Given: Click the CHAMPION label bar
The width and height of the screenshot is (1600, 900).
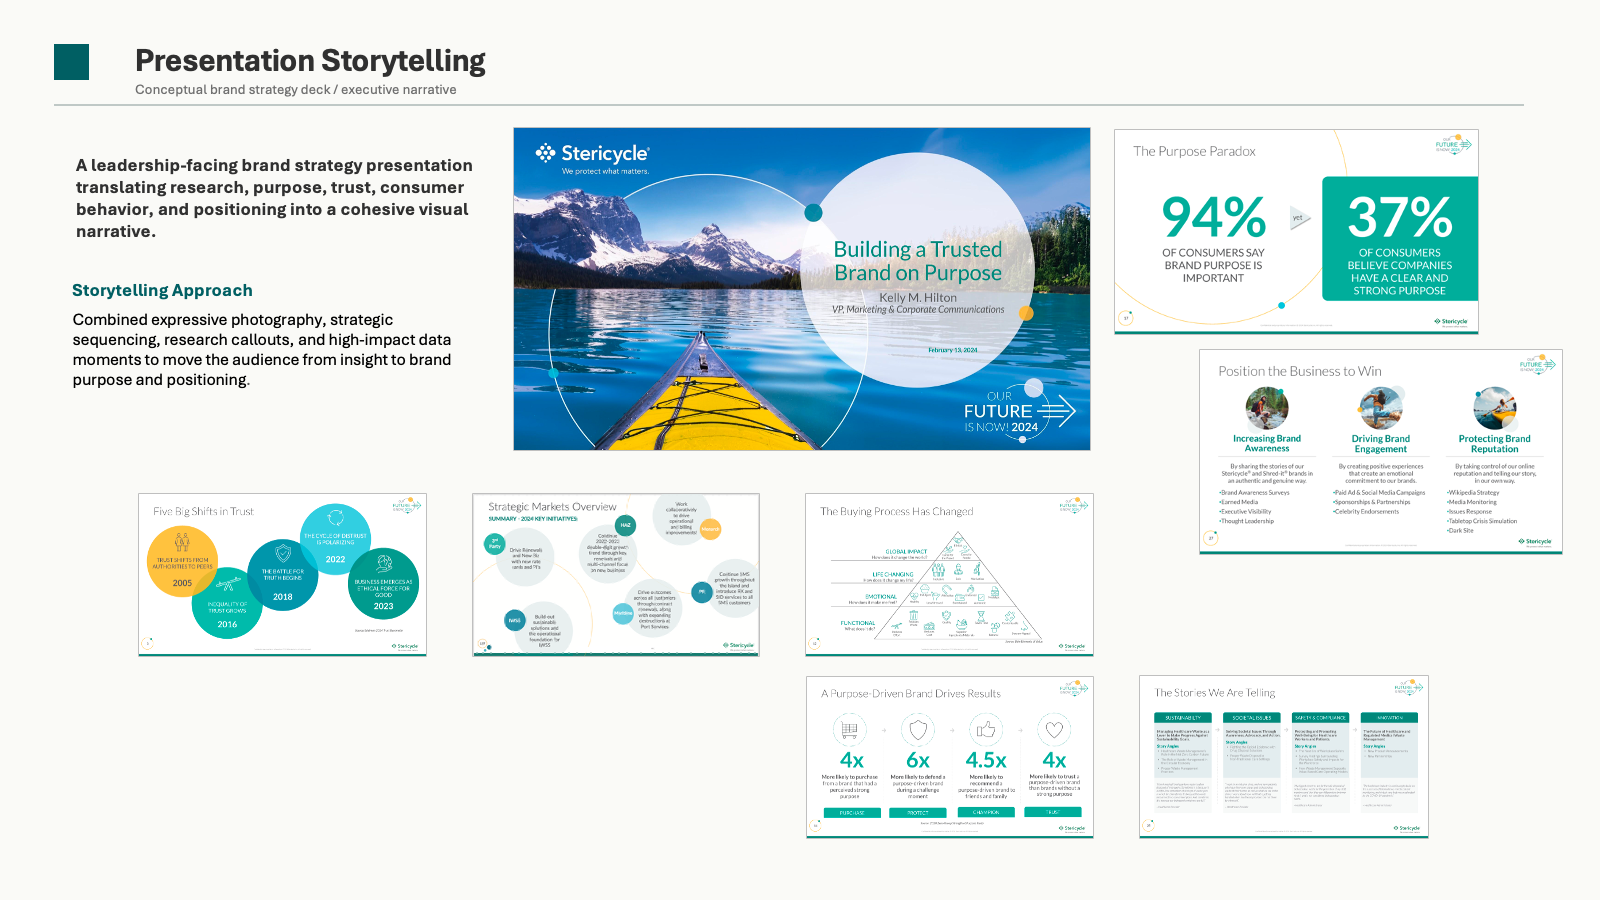Looking at the screenshot, I should point(986,812).
